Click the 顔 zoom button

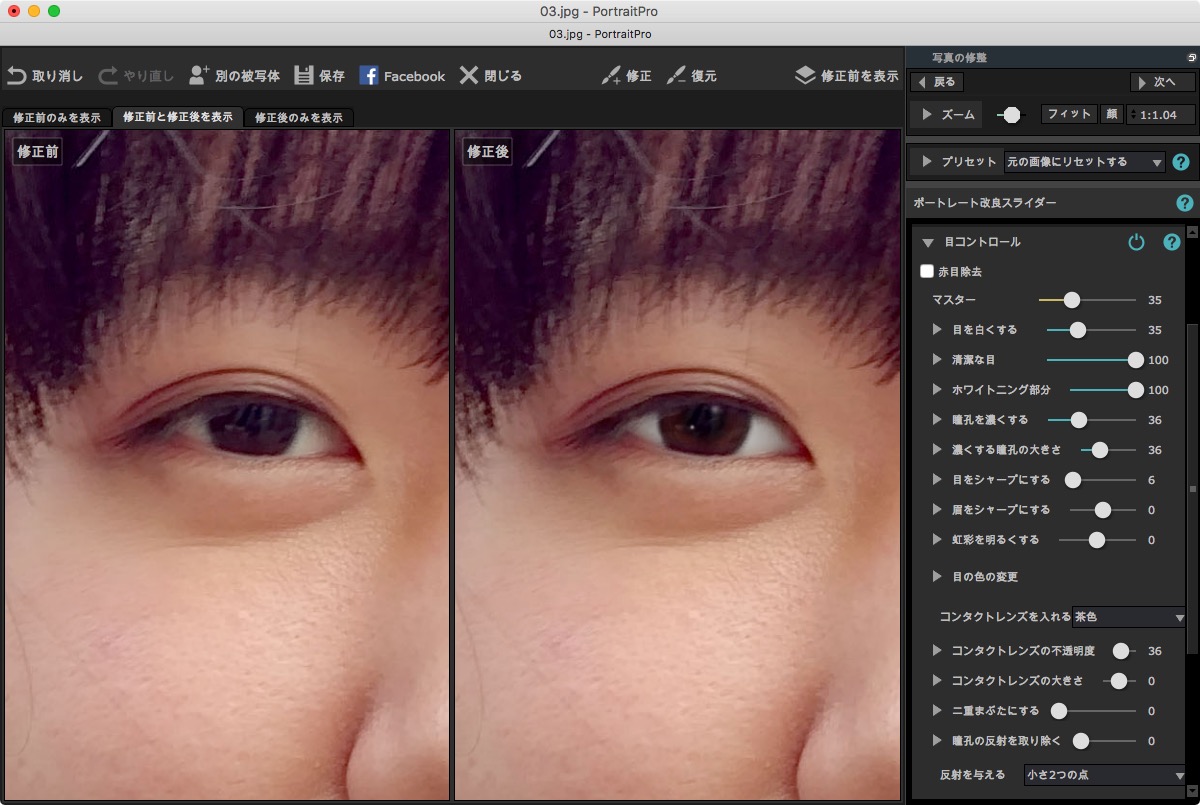tap(1111, 114)
